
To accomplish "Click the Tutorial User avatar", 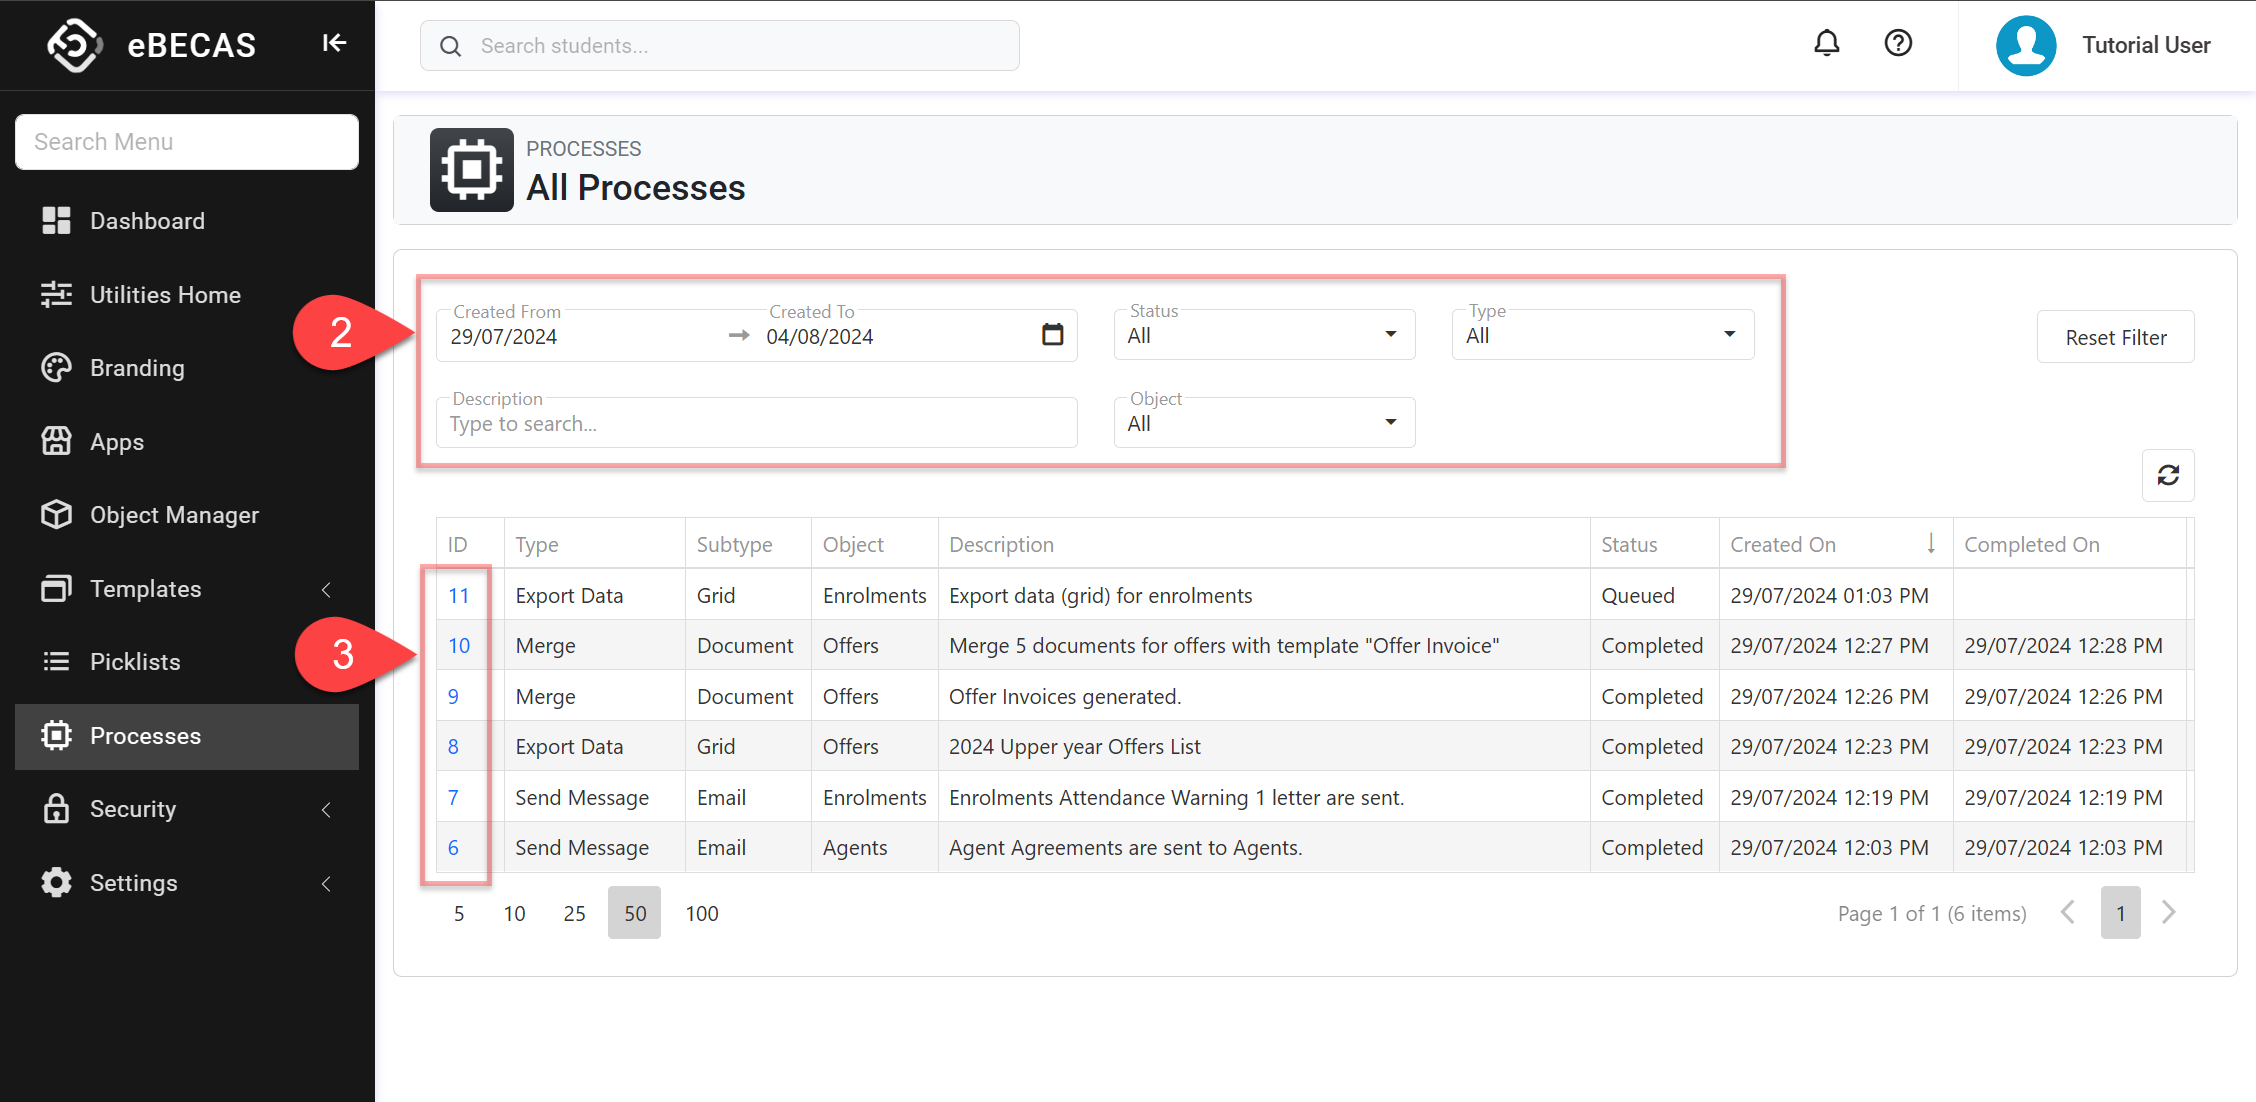I will (2025, 45).
